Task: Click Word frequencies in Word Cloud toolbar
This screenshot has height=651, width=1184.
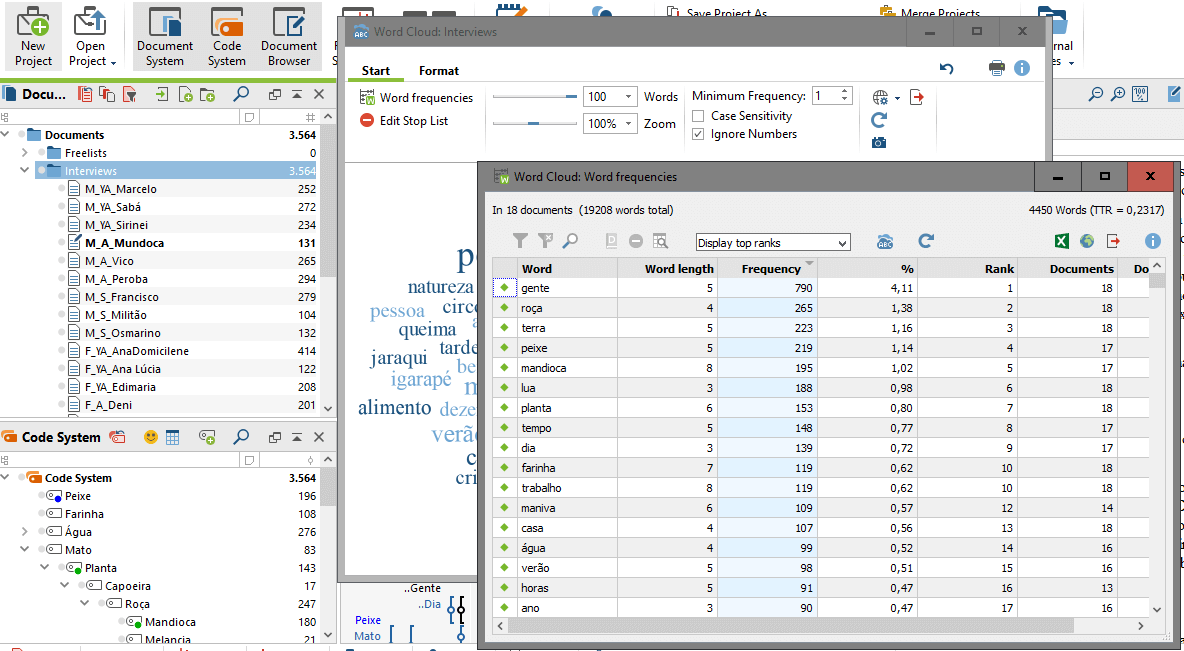Action: 416,97
